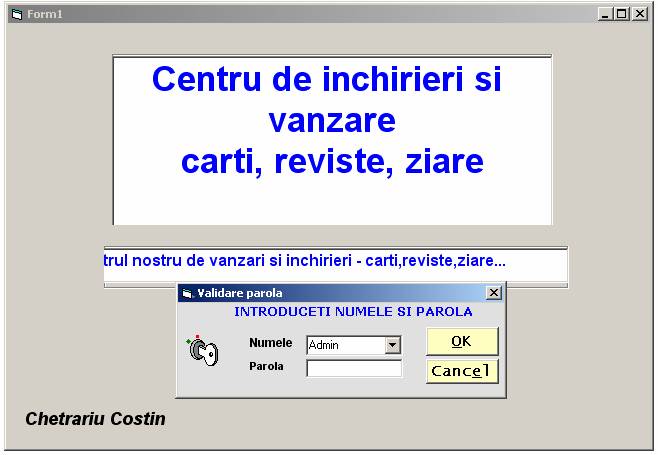
Task: Click the Parola label
Action: tap(266, 366)
